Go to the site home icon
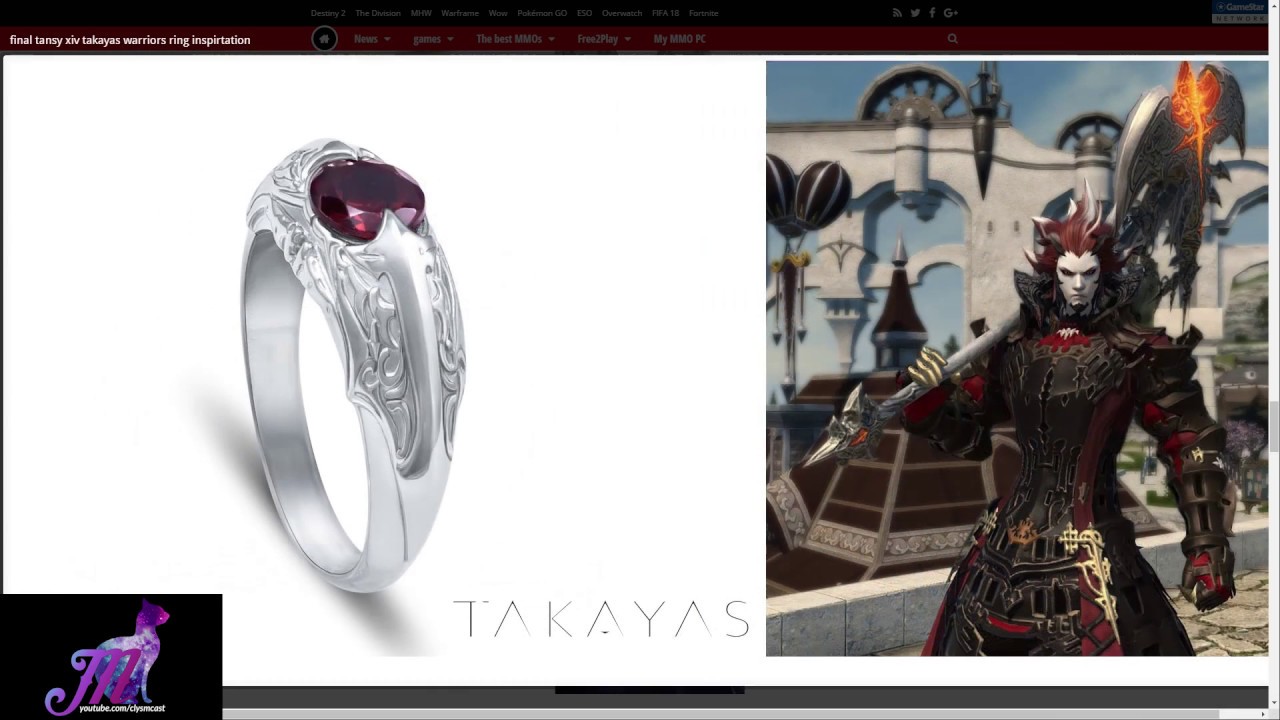 tap(324, 39)
